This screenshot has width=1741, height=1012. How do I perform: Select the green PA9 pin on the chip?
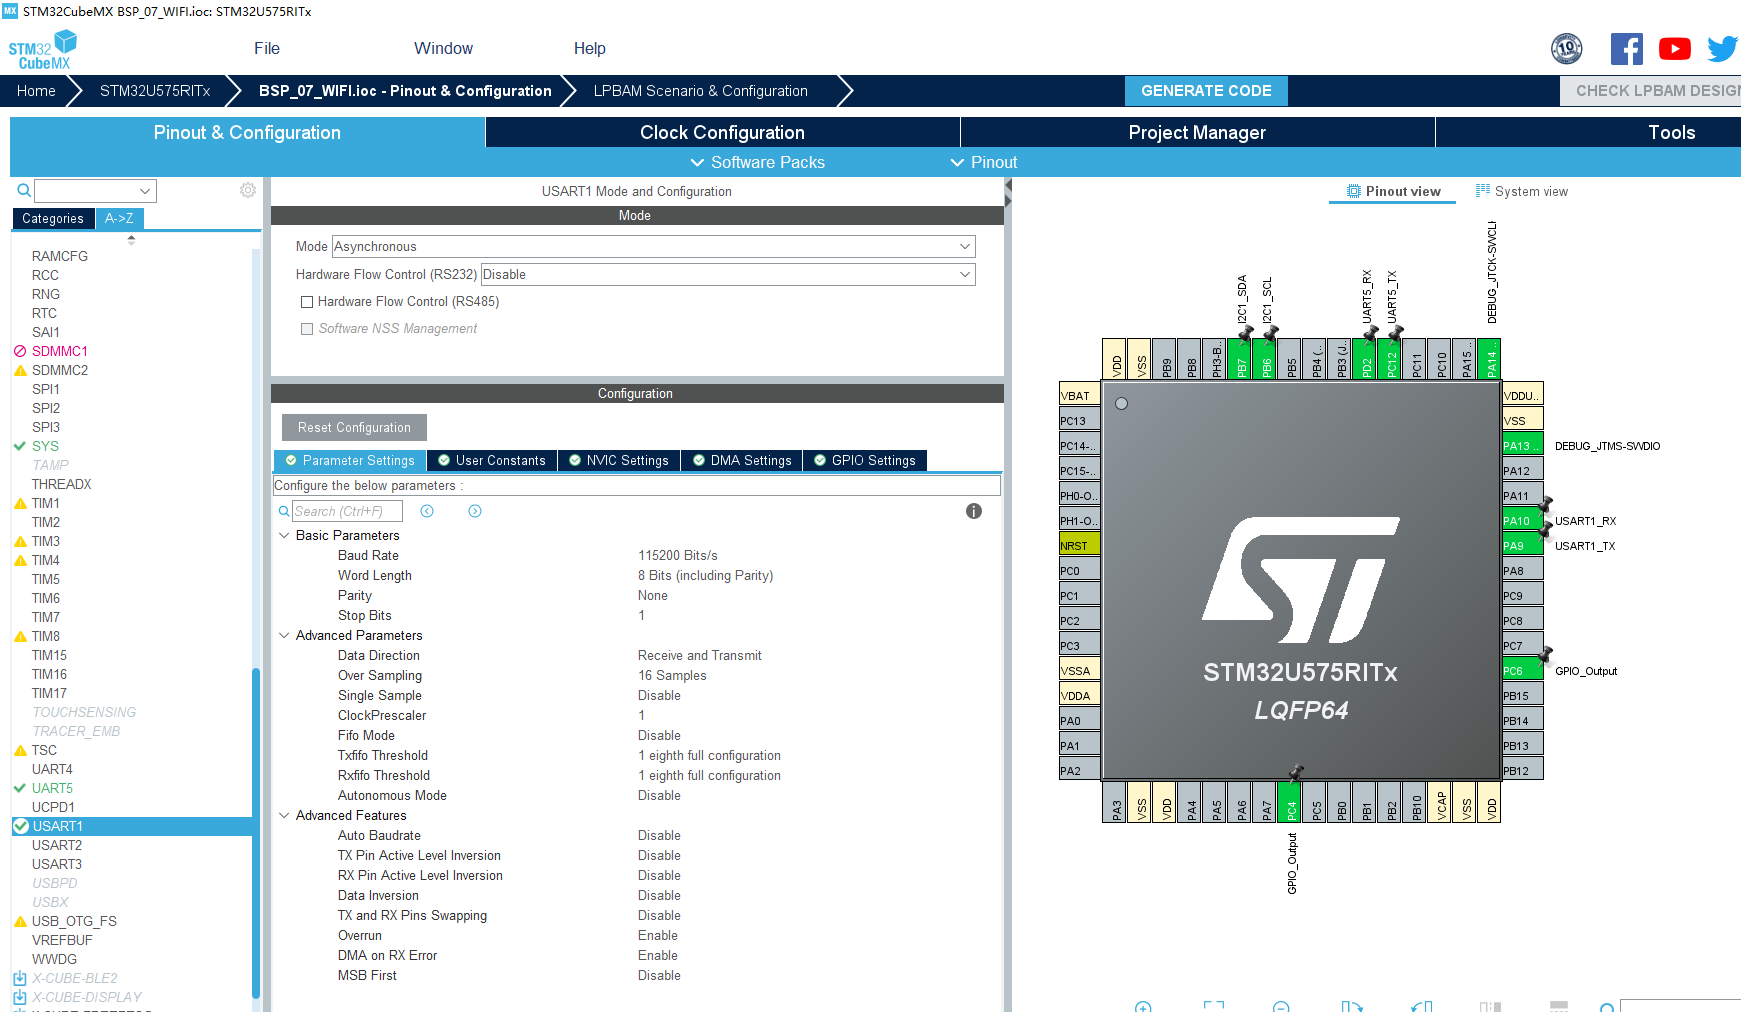pyautogui.click(x=1522, y=545)
